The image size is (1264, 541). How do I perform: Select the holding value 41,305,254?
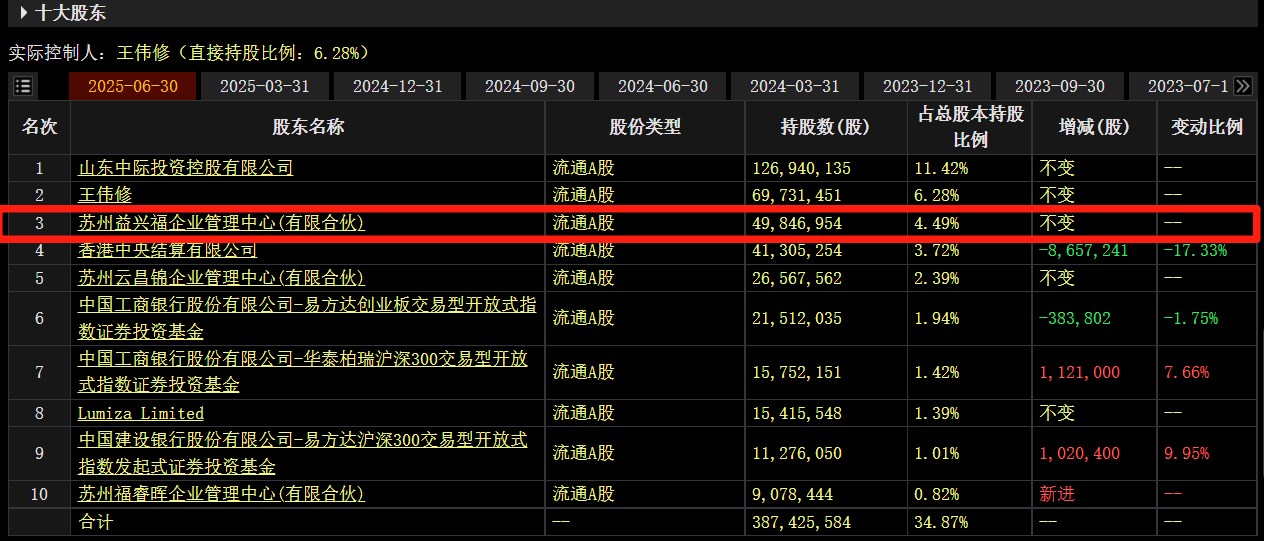point(798,250)
